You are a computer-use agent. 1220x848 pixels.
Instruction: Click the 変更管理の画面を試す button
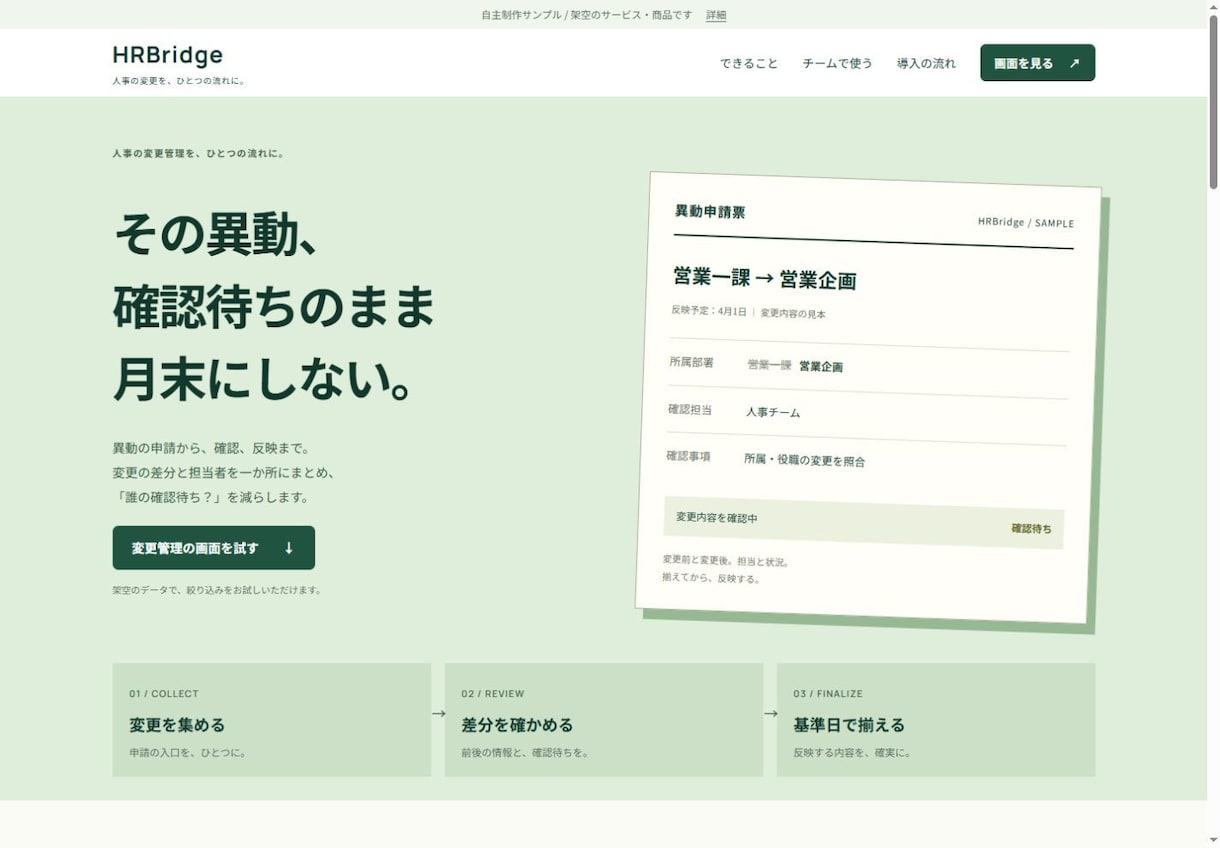point(214,548)
